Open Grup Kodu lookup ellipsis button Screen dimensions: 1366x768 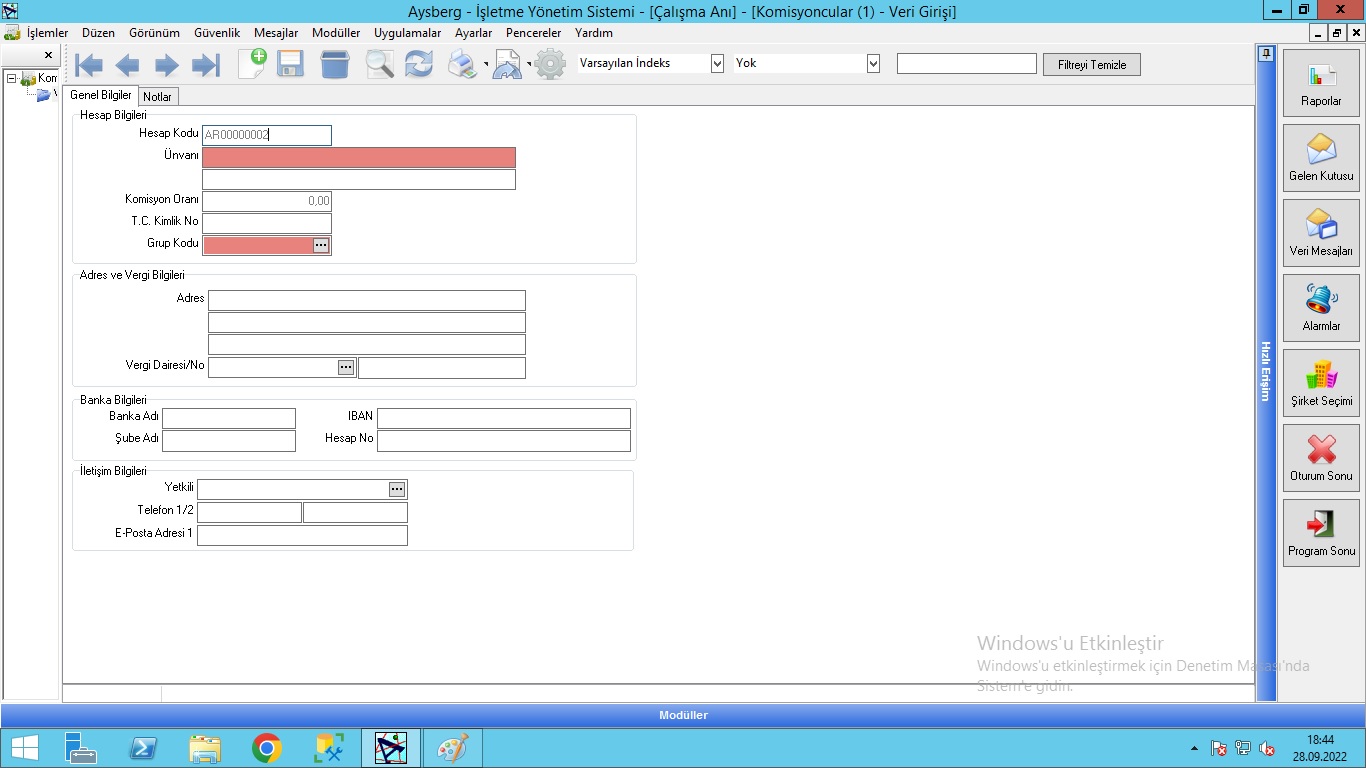coord(321,245)
